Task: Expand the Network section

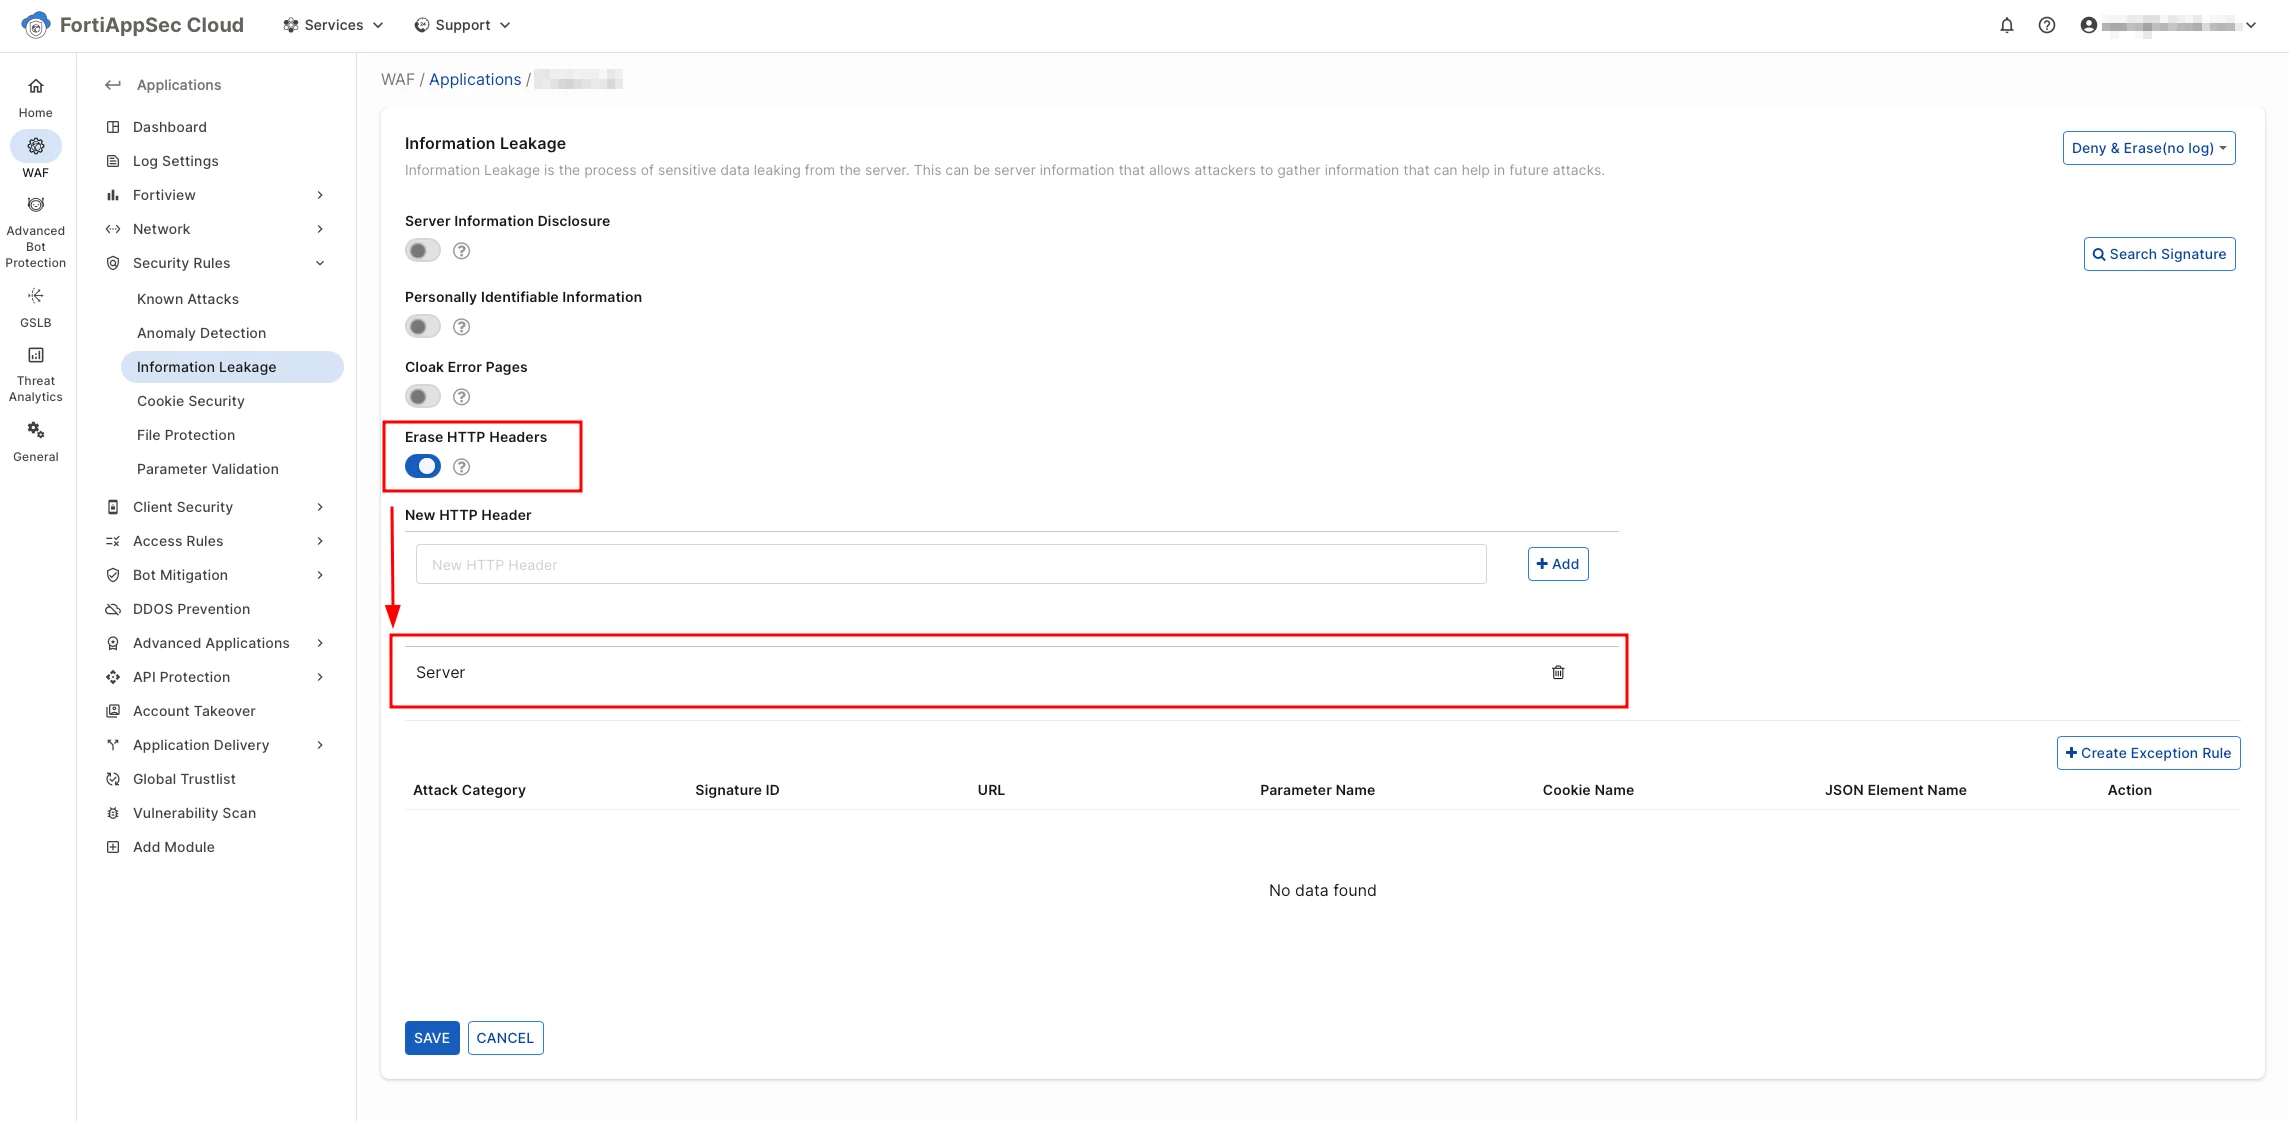Action: click(217, 229)
